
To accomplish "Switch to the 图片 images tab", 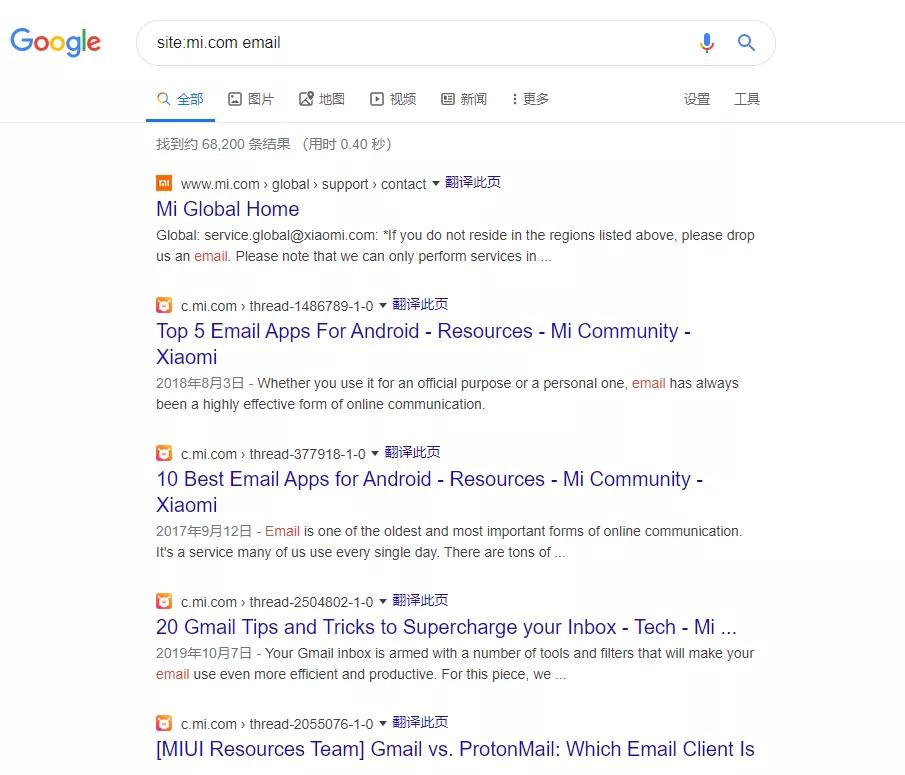I will point(250,99).
